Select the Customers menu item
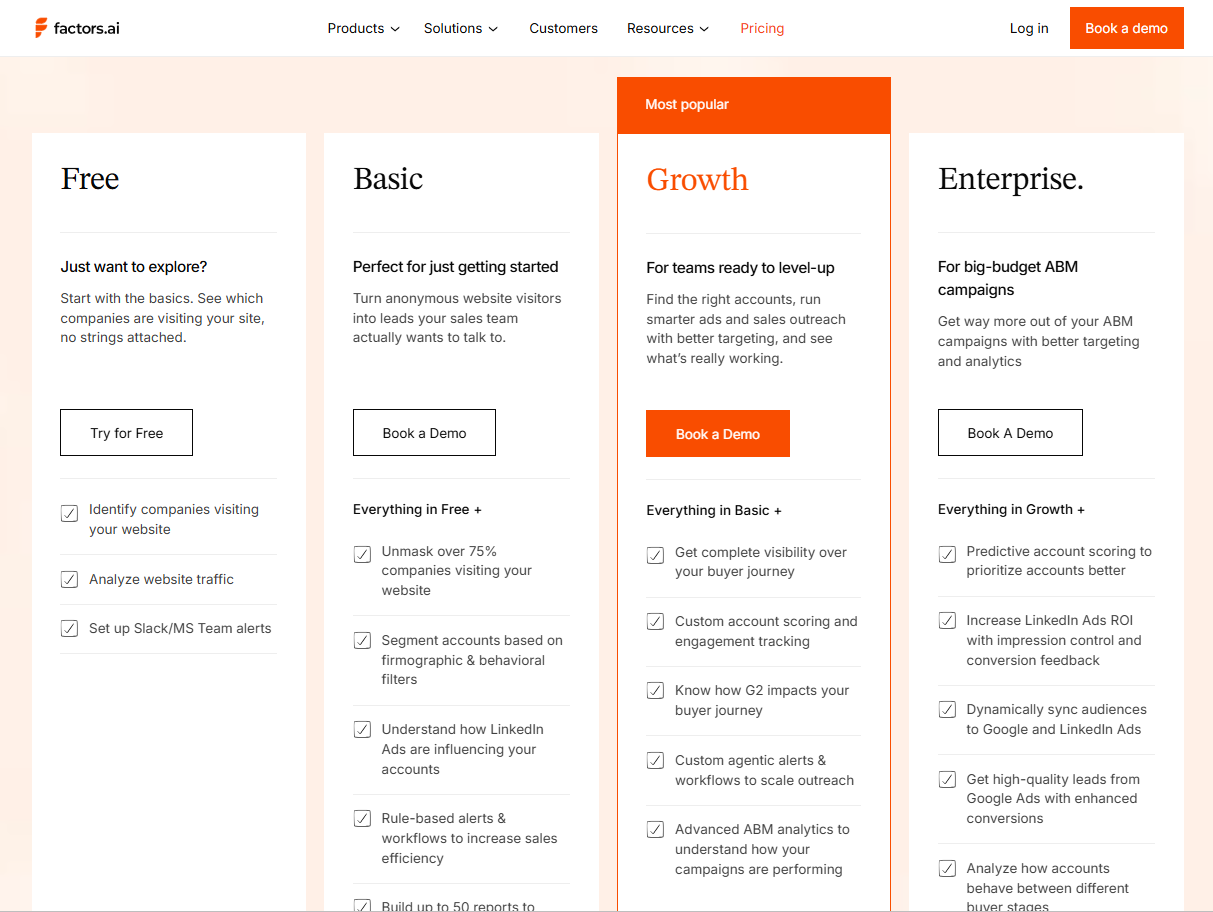This screenshot has height=912, width=1213. 563,28
